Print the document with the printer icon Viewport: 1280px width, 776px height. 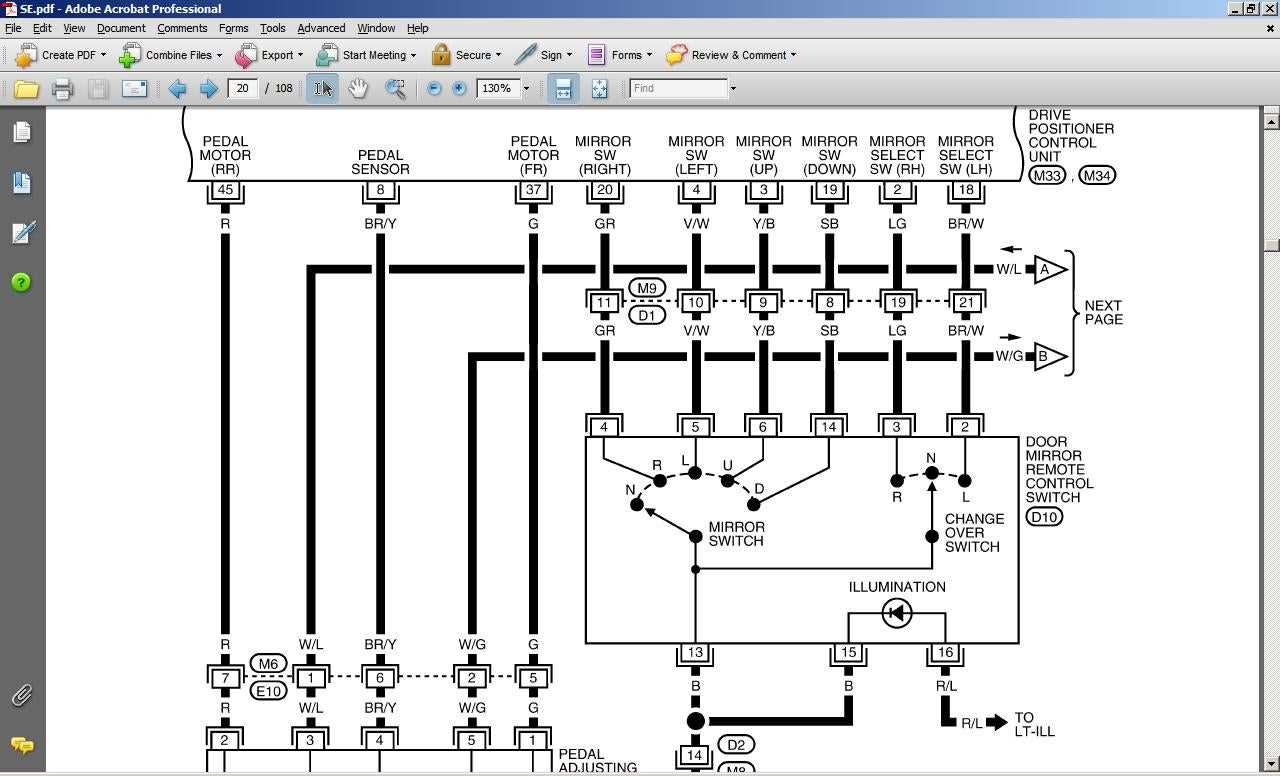62,89
